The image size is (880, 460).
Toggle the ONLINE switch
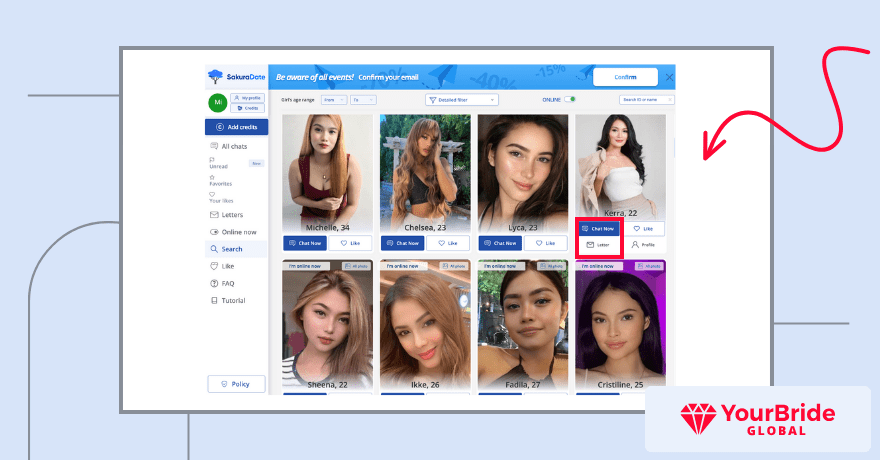(x=570, y=99)
